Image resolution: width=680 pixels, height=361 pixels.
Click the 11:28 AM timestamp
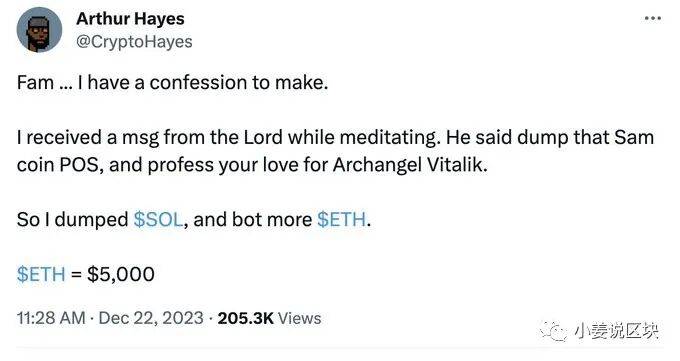[x=51, y=318]
